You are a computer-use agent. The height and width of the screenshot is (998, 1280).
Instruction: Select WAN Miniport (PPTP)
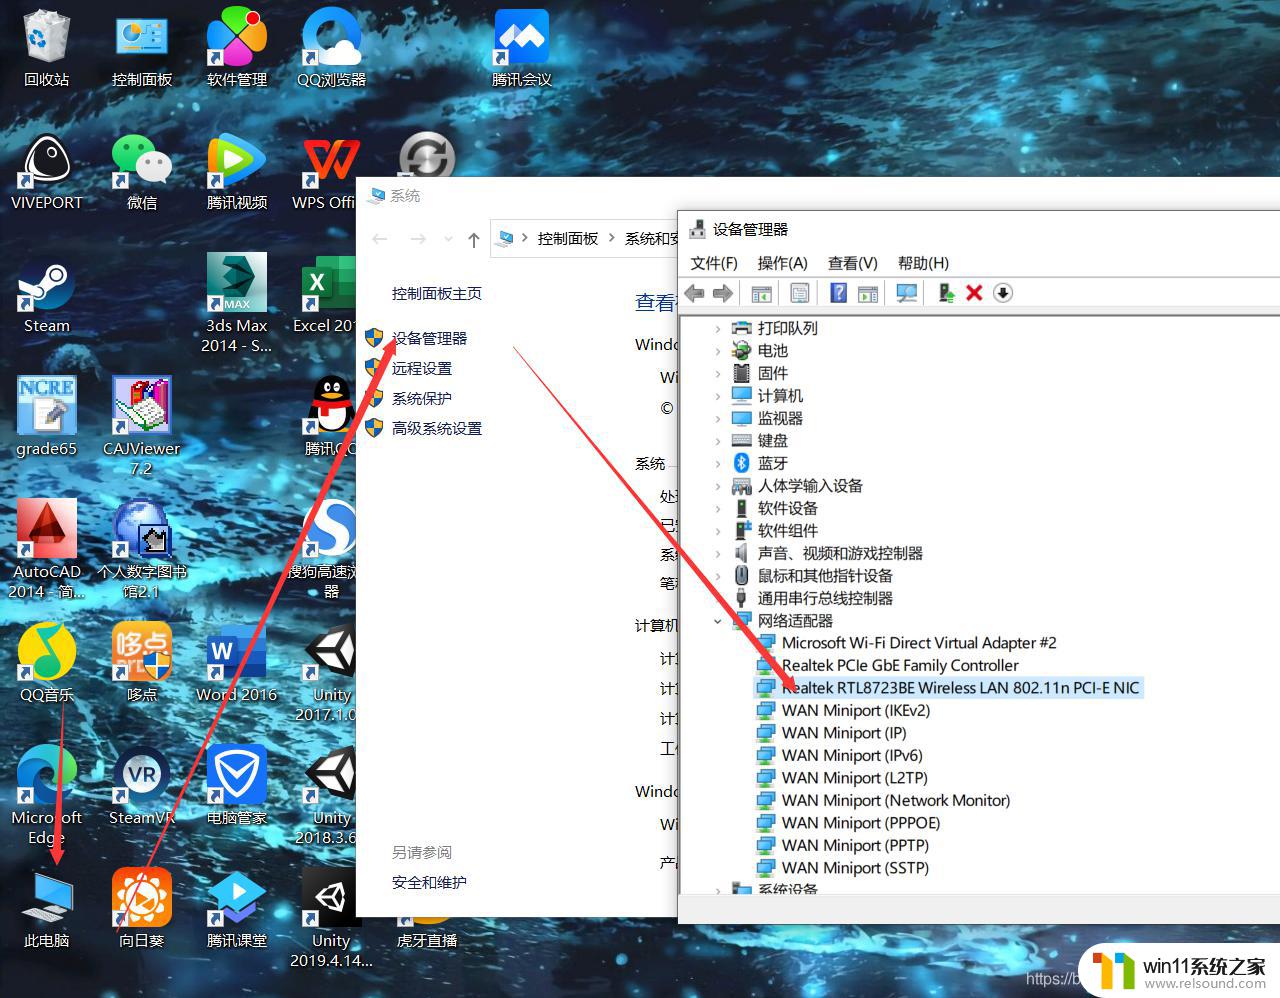[855, 846]
